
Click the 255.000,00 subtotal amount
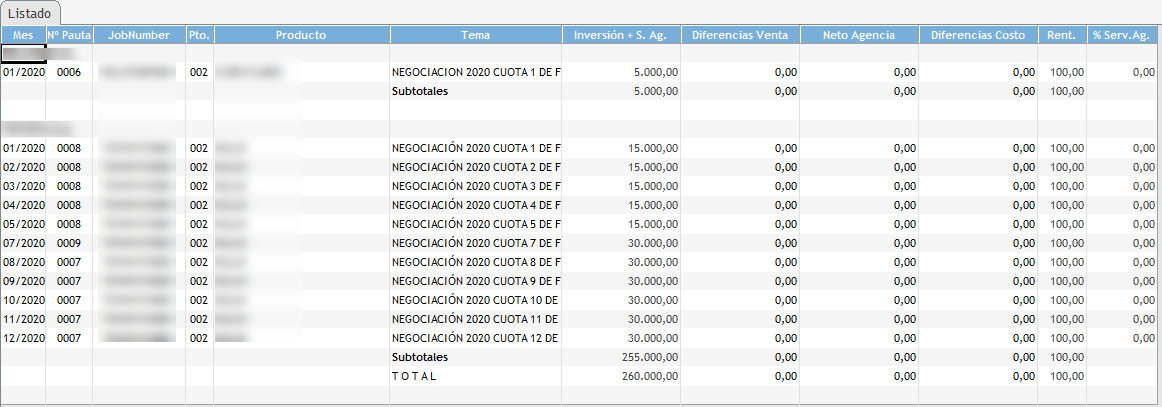pyautogui.click(x=648, y=357)
